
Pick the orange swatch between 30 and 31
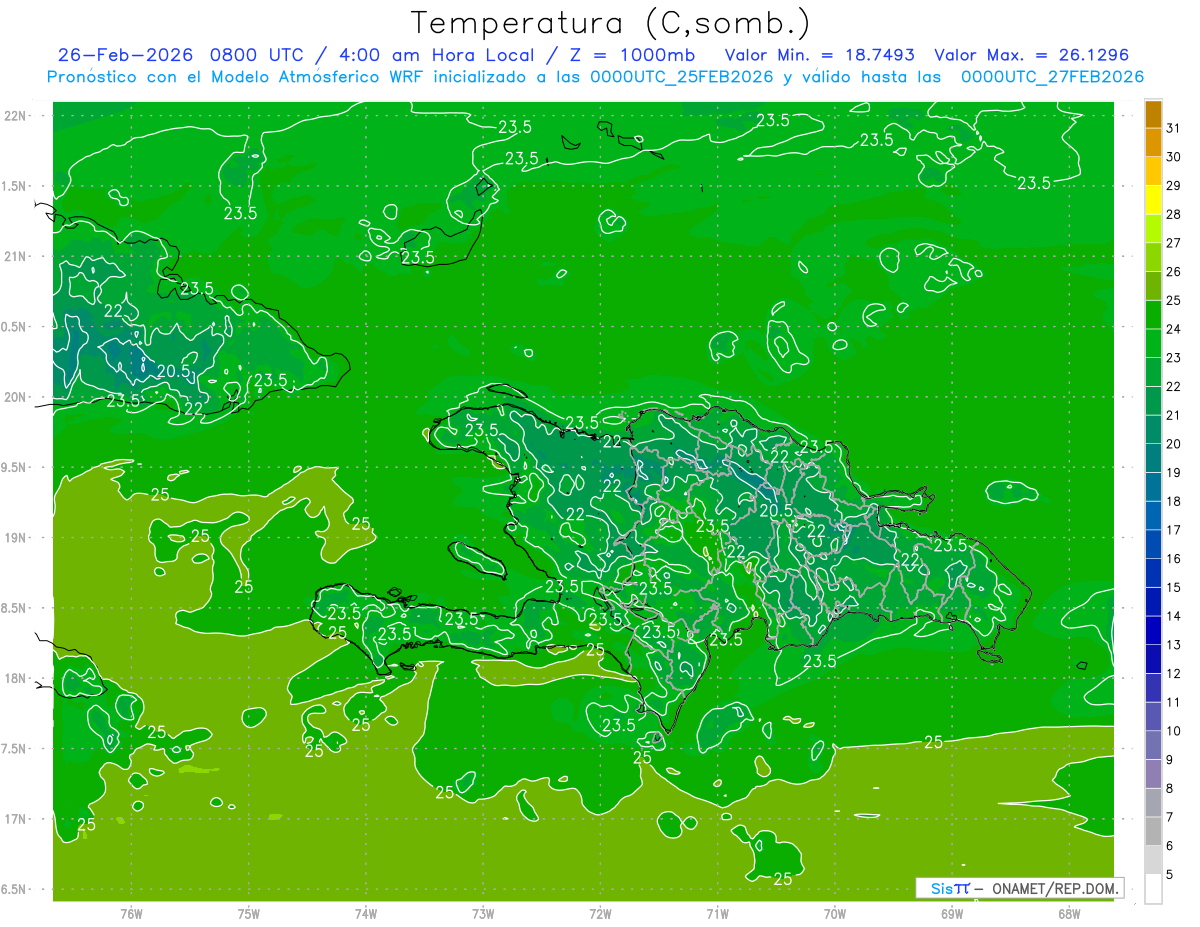(x=1153, y=143)
